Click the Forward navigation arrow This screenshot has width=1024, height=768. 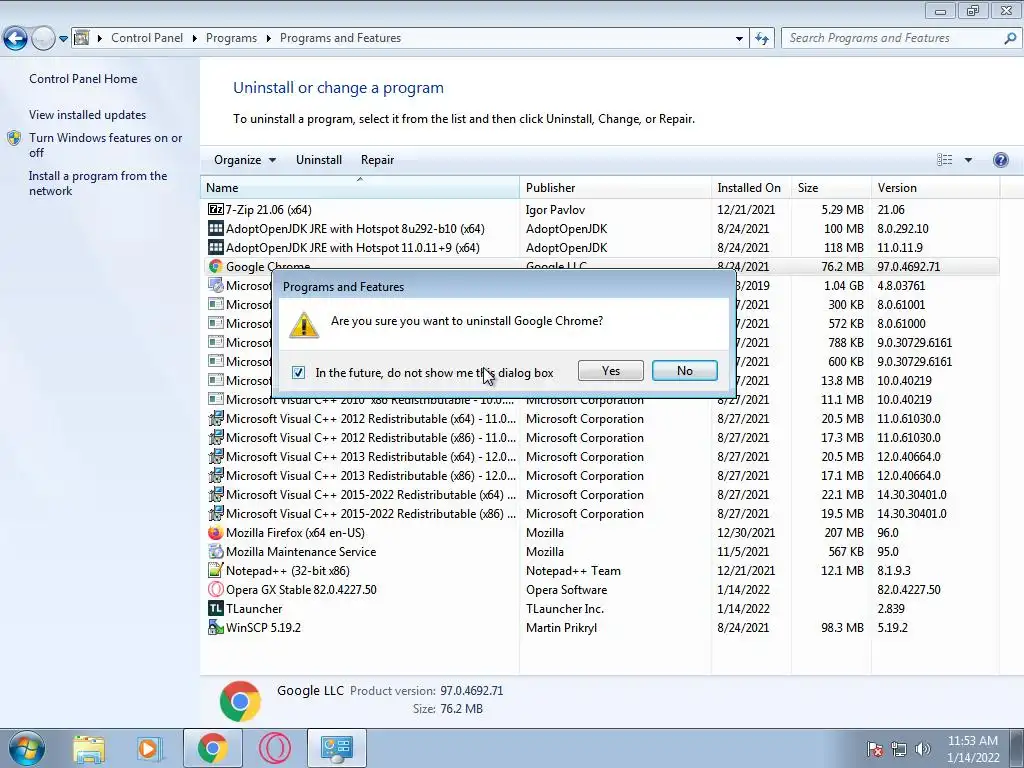tap(43, 39)
